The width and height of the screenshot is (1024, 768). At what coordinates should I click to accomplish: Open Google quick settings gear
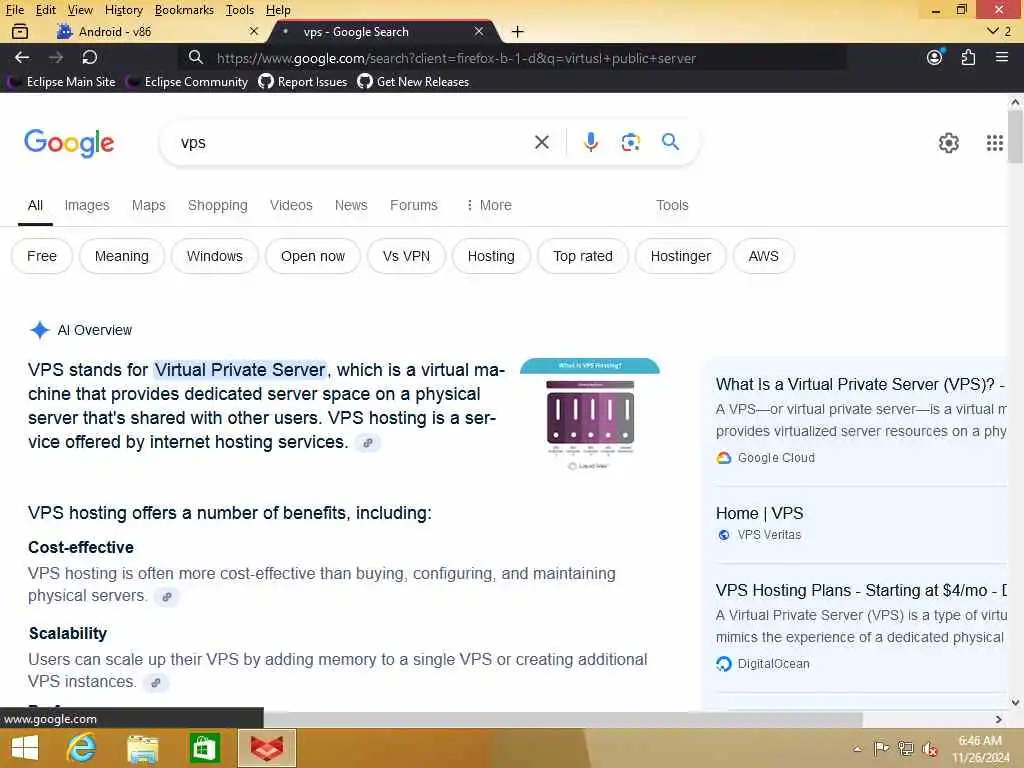[948, 143]
